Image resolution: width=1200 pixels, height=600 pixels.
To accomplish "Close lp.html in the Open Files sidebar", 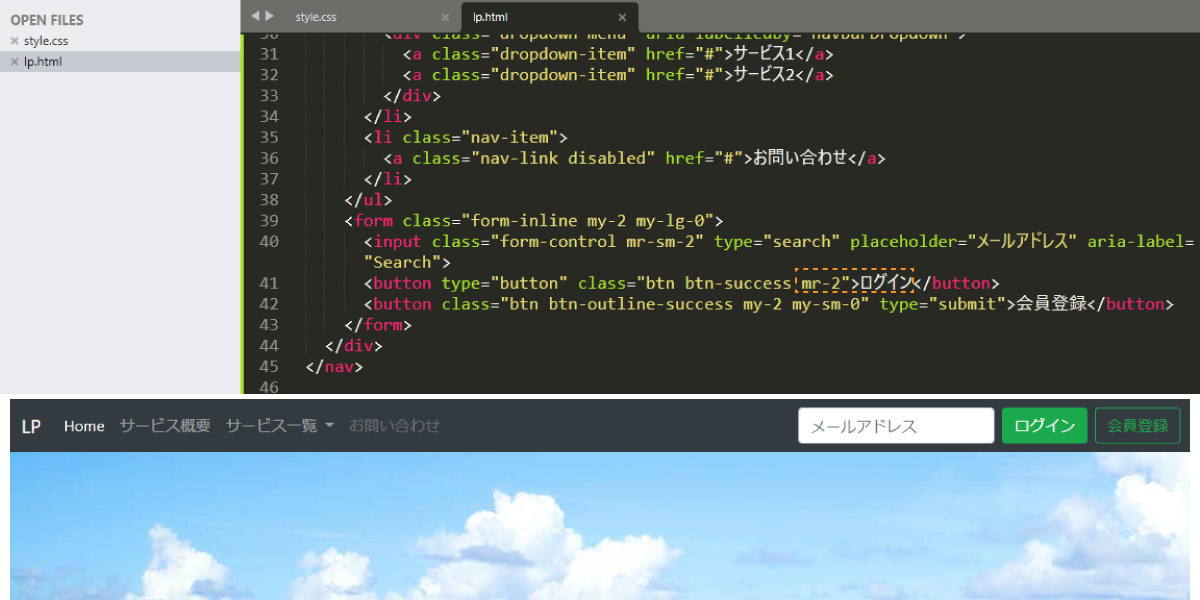I will (x=14, y=62).
